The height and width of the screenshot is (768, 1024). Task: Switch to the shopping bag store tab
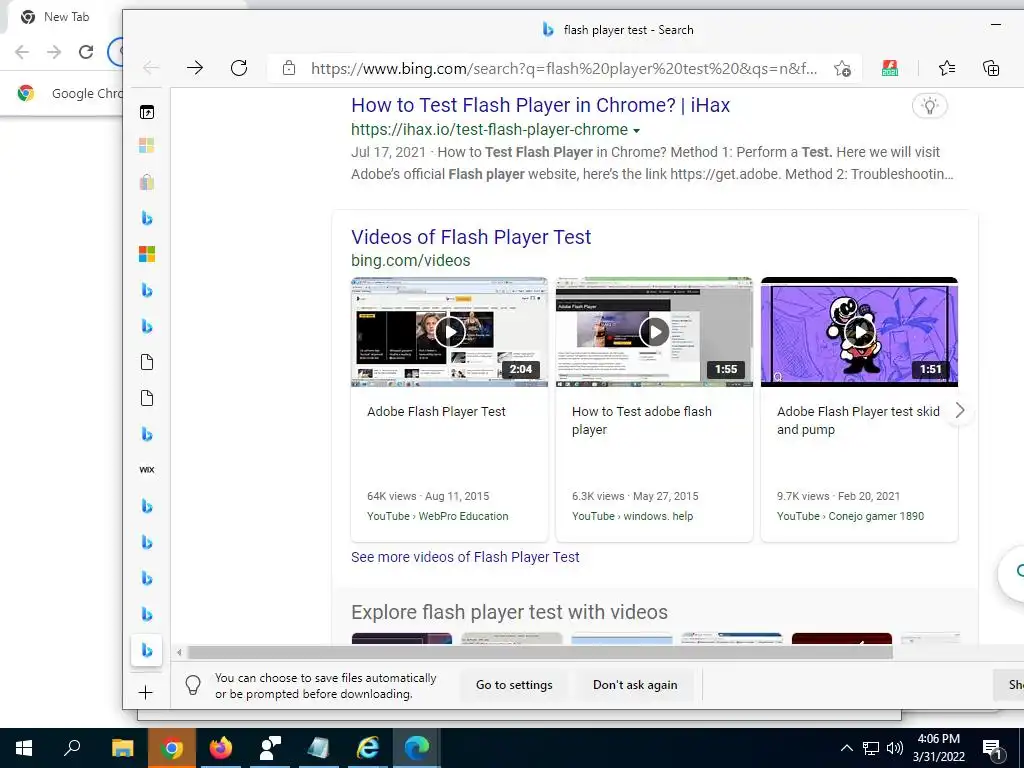147,182
